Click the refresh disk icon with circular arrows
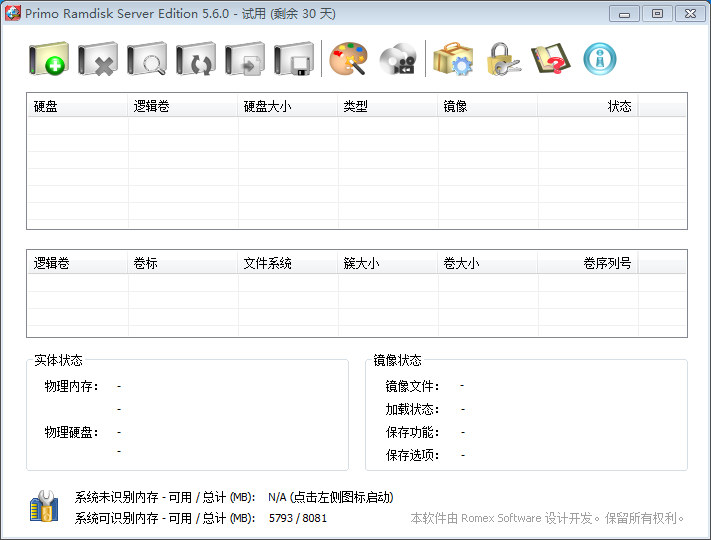 pos(196,59)
